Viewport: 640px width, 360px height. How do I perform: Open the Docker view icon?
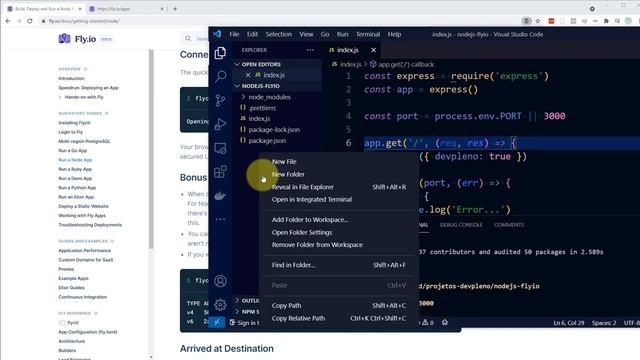pos(220,196)
